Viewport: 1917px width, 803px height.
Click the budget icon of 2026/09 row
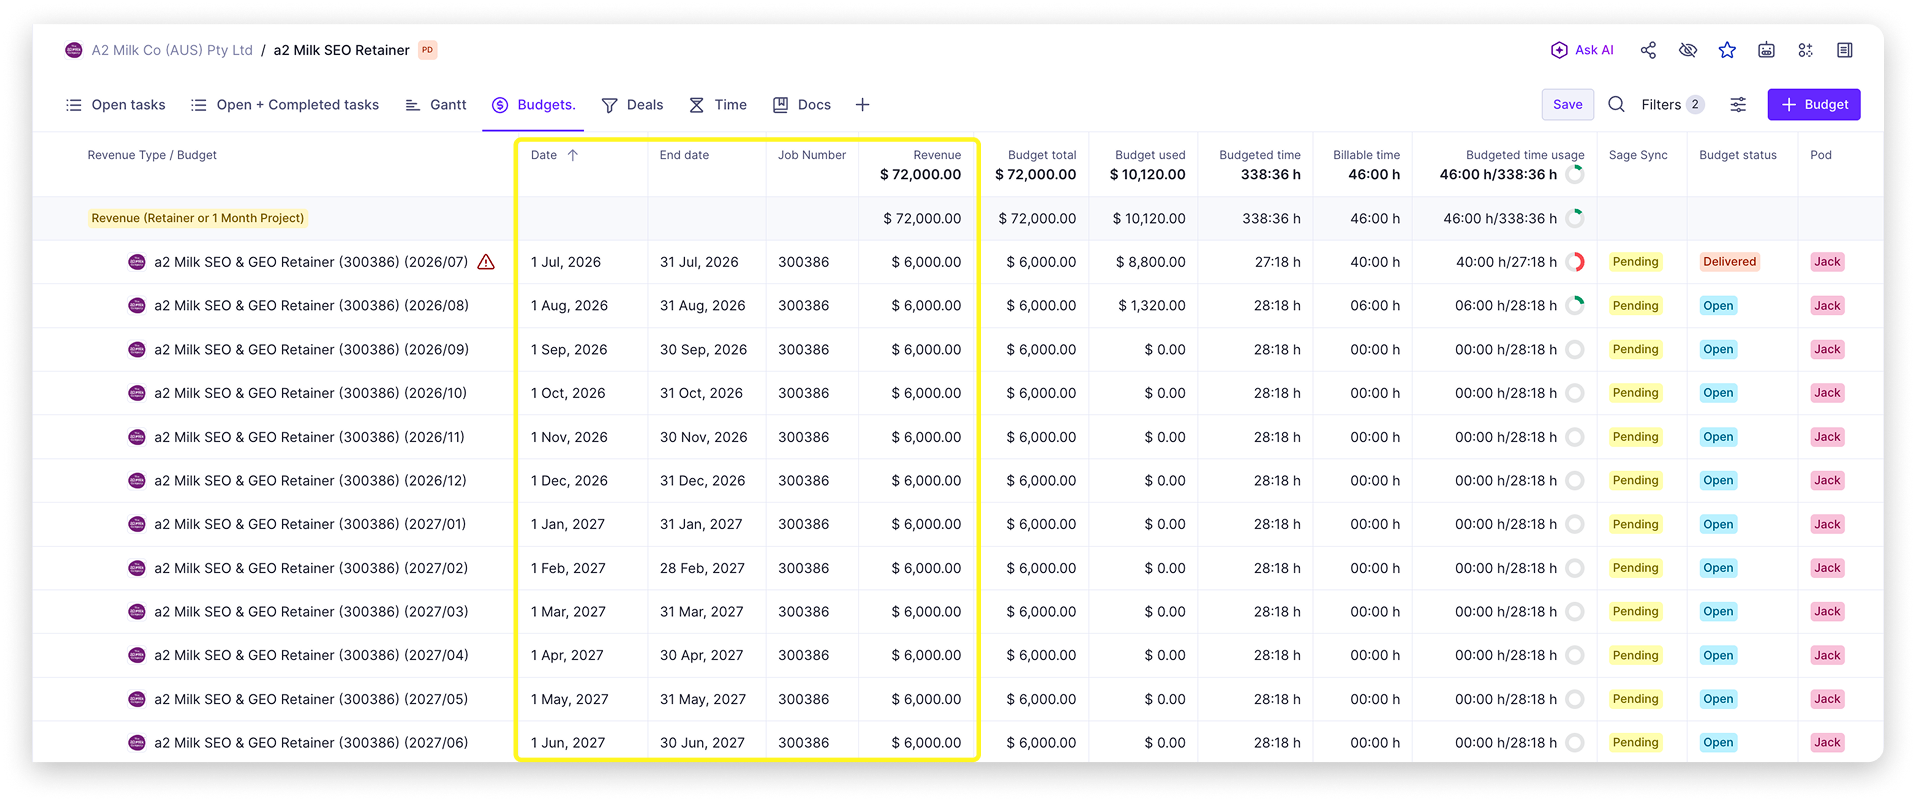coord(137,349)
